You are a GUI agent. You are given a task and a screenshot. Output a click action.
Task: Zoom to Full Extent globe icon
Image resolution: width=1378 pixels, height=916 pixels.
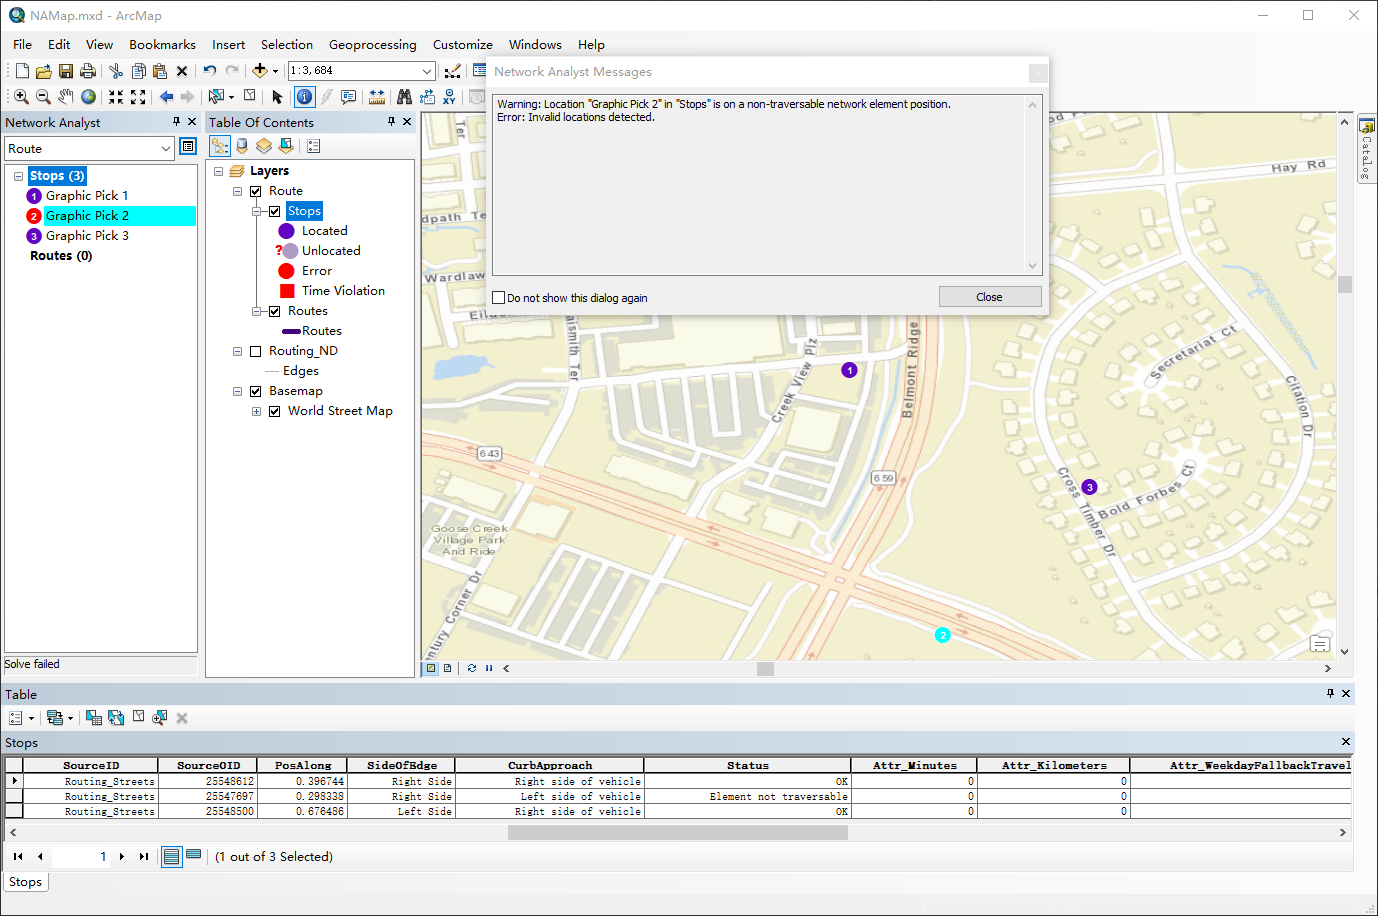click(89, 97)
